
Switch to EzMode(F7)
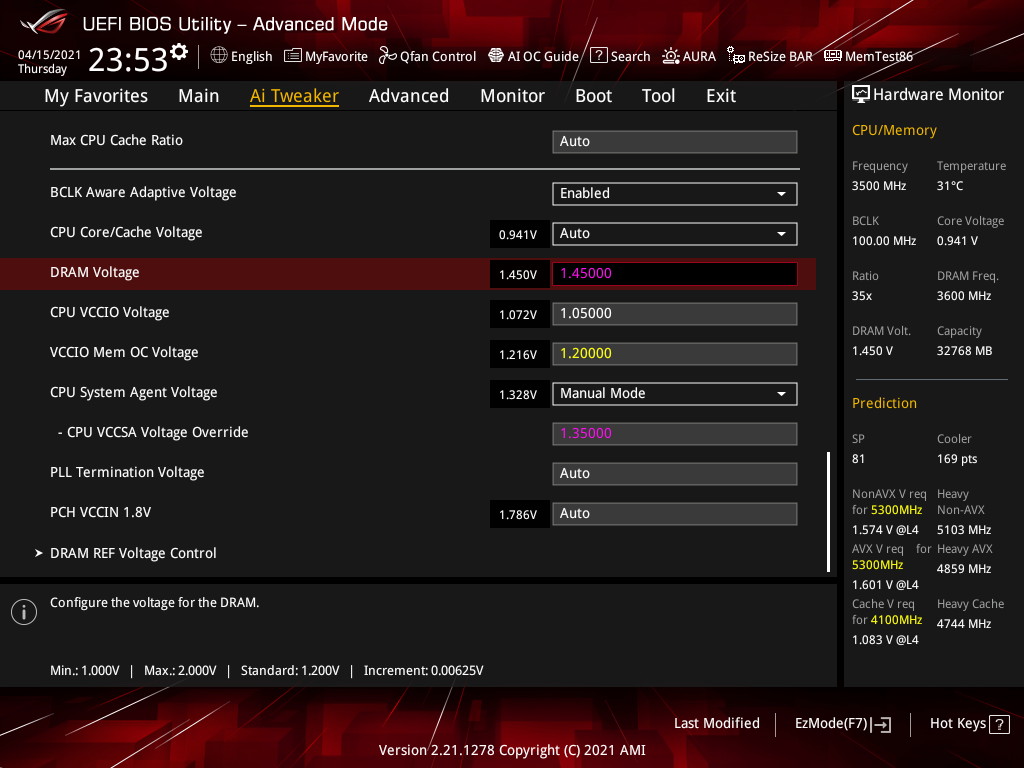pyautogui.click(x=842, y=724)
